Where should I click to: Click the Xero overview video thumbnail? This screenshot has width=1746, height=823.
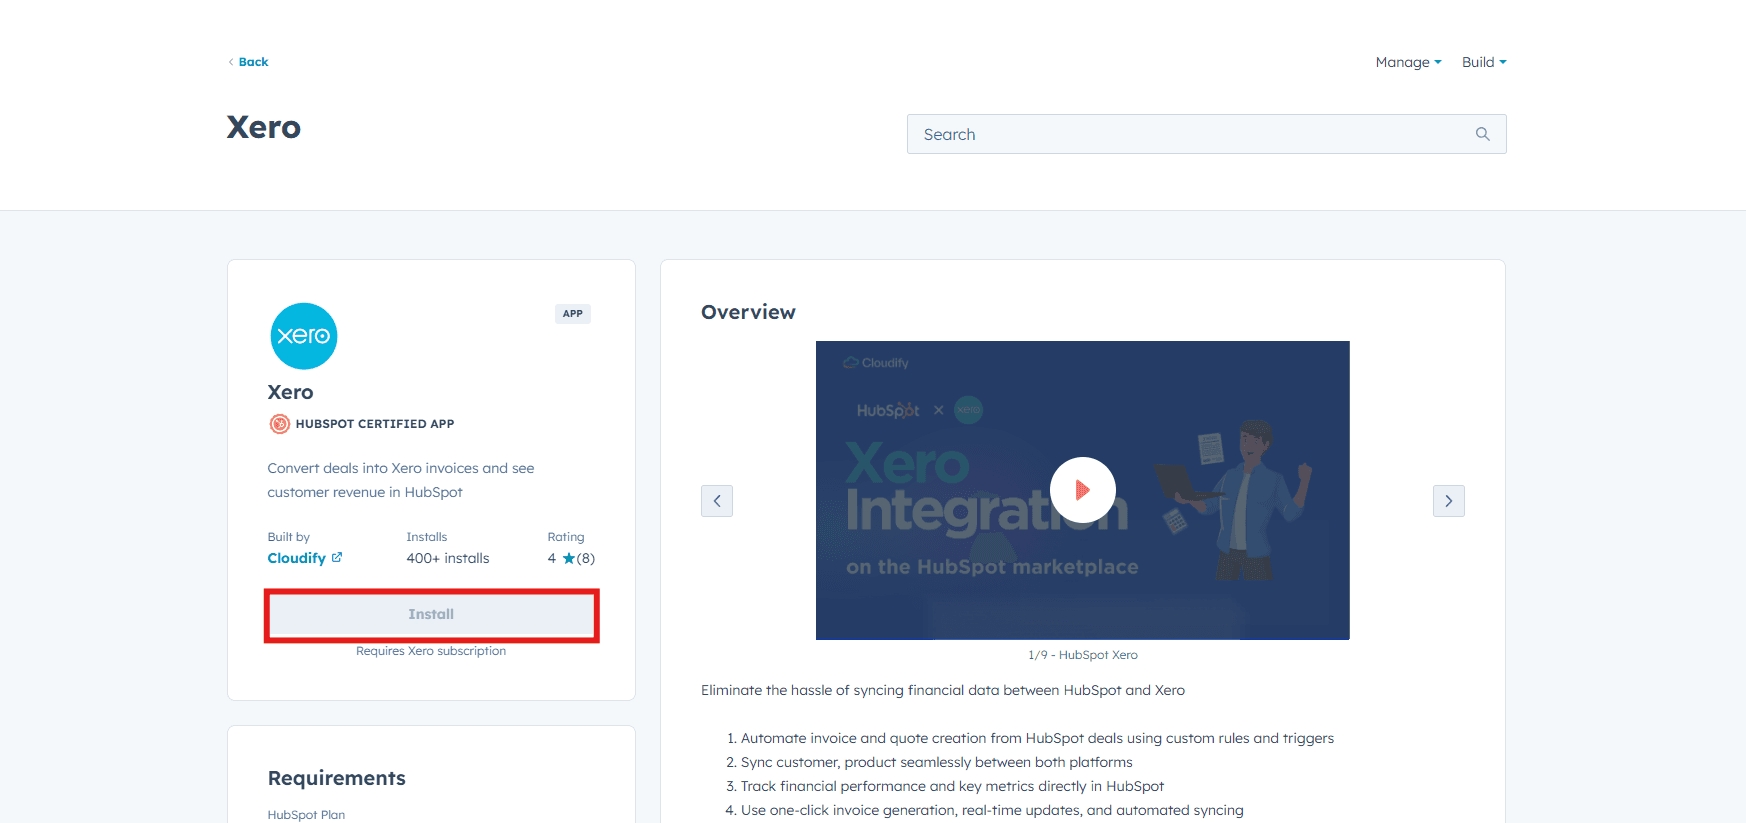pos(1082,490)
